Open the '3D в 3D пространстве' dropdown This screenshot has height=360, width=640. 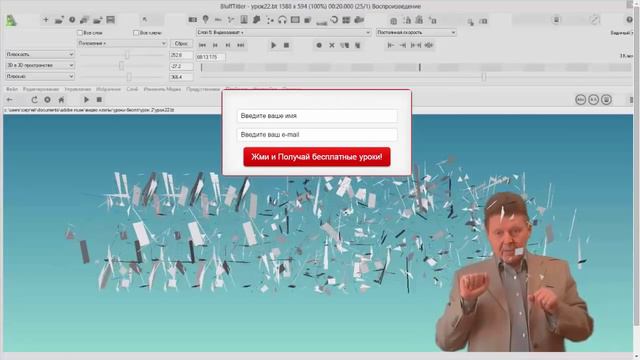click(40, 65)
